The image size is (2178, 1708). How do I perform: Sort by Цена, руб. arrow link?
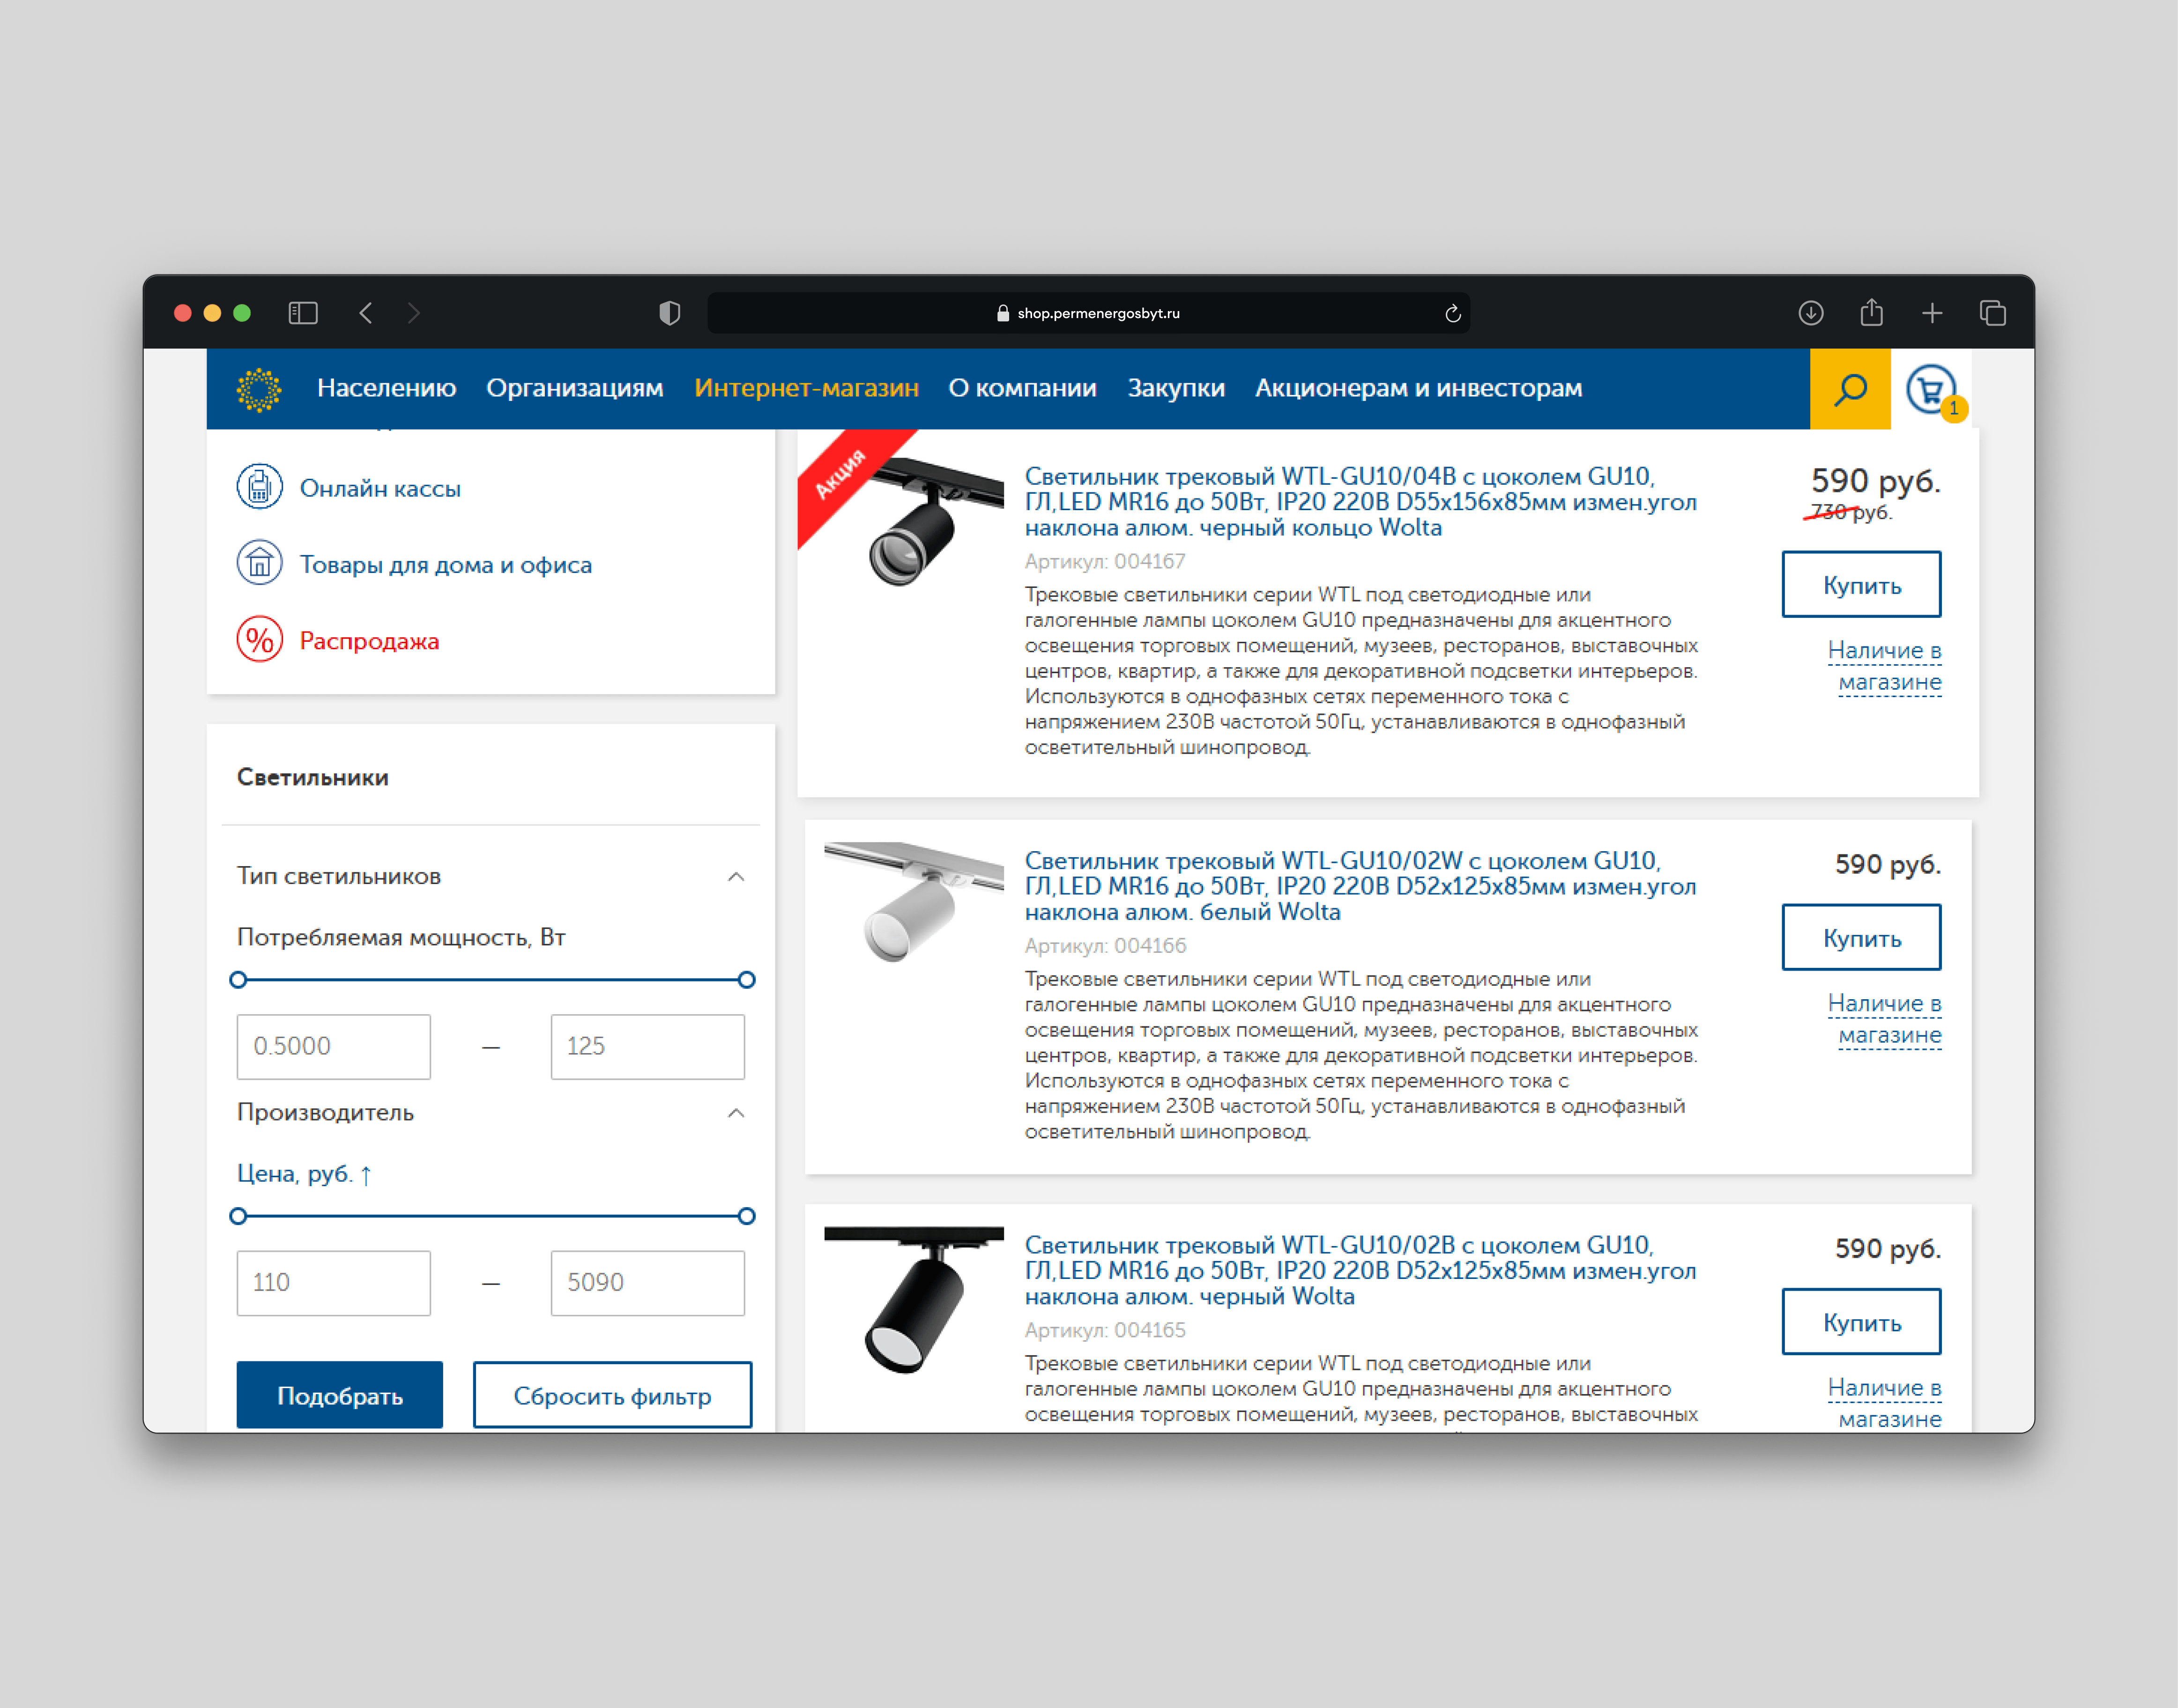pos(304,1174)
